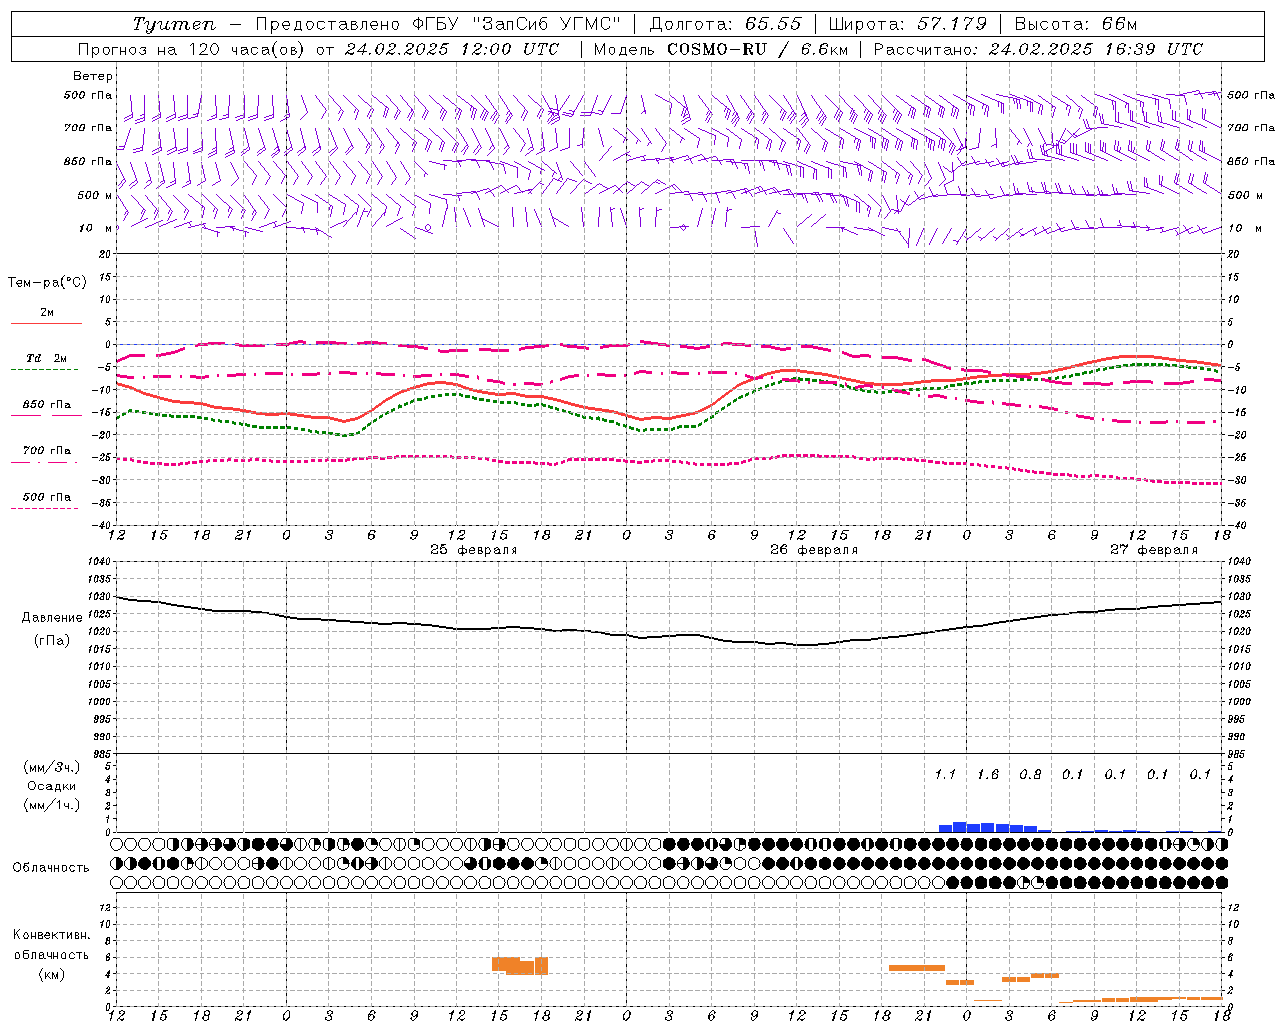This screenshot has height=1024, width=1280.
Task: Select the "Широта: 57.179" header field
Action: [907, 24]
